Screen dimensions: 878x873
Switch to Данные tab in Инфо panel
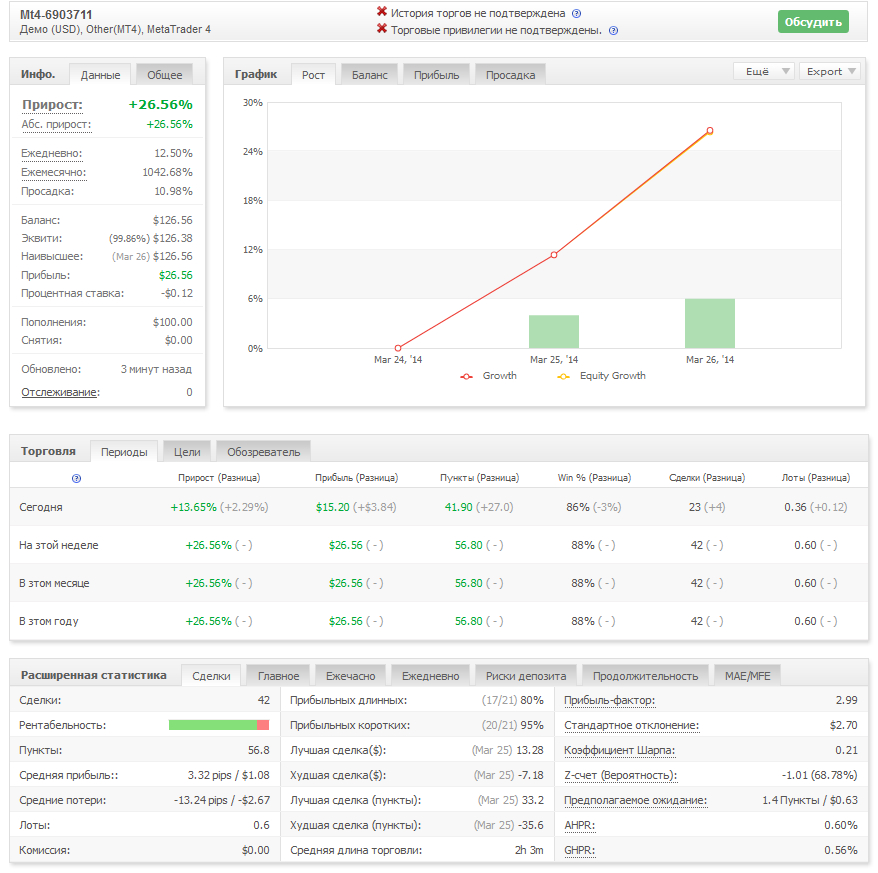click(x=100, y=74)
